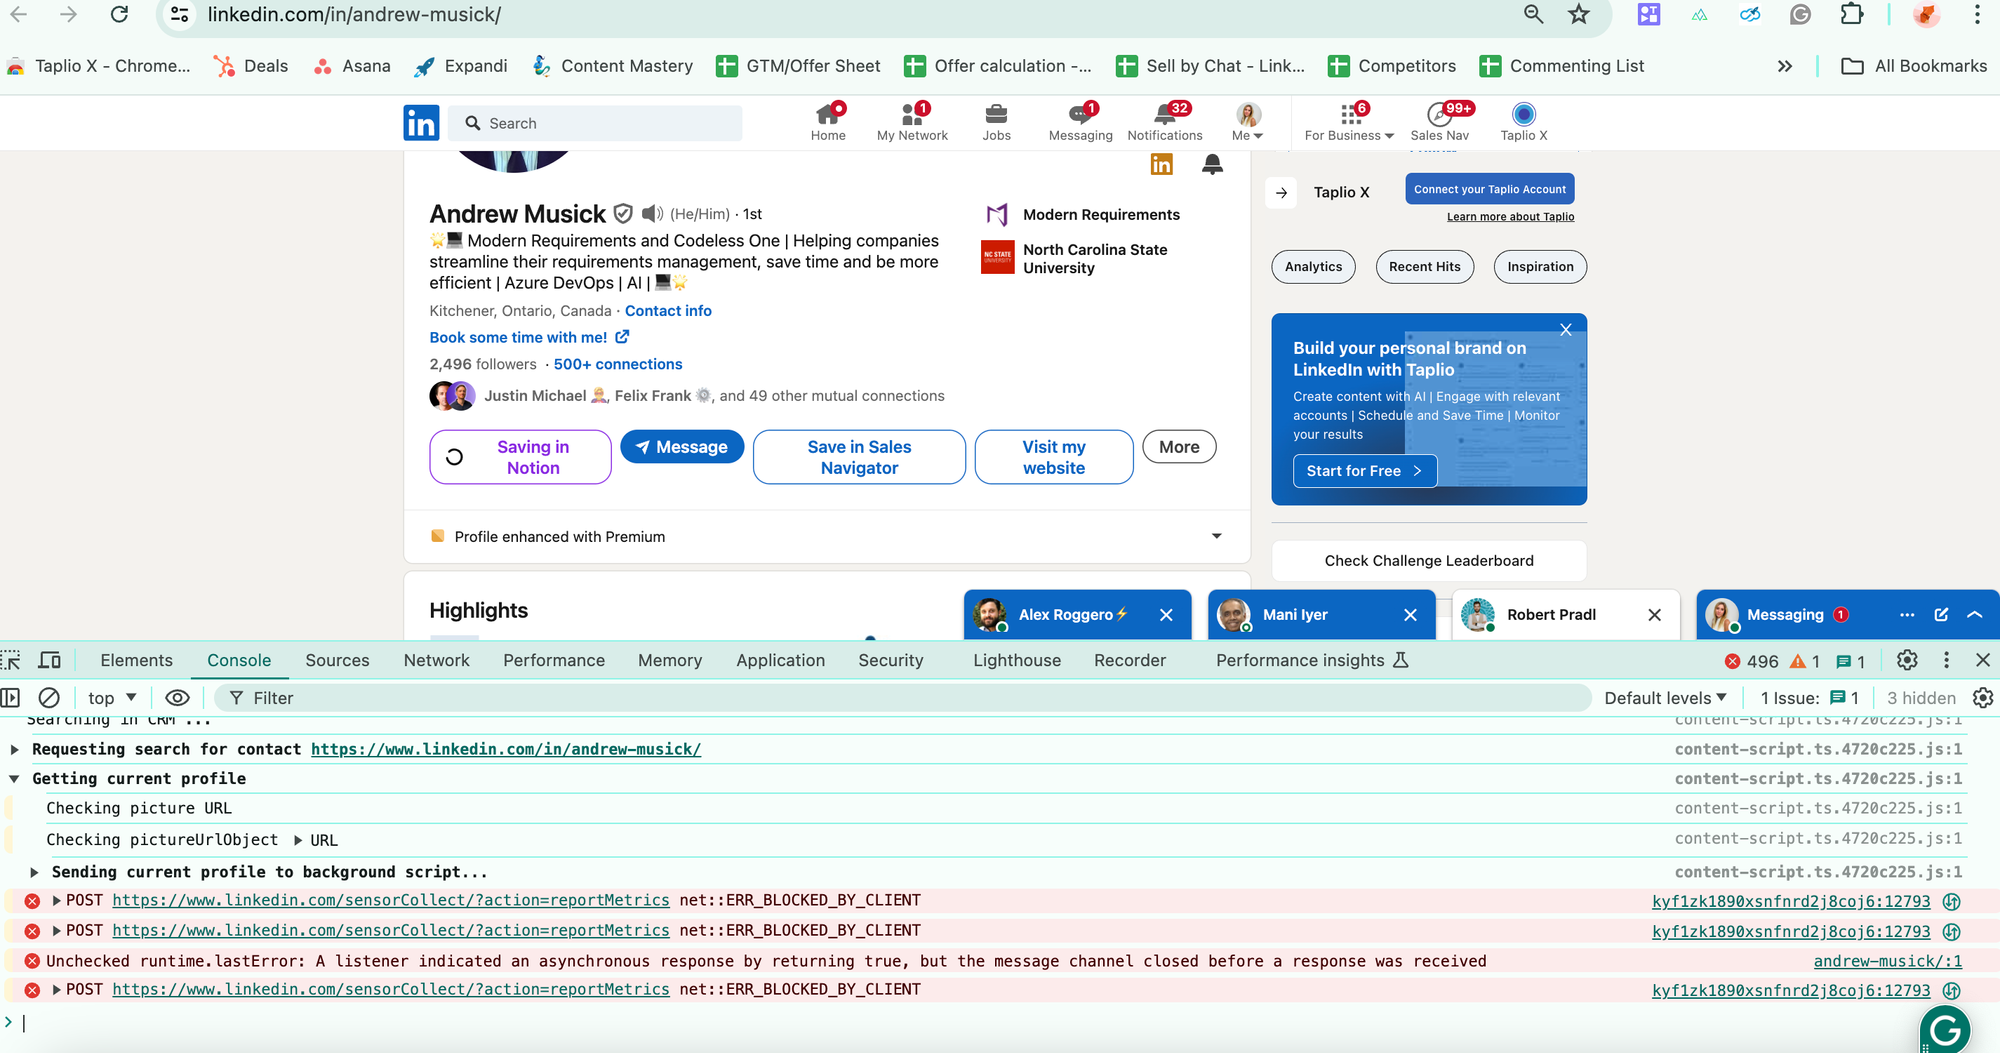Open the Me profile dropdown
2000x1053 pixels.
click(x=1248, y=122)
